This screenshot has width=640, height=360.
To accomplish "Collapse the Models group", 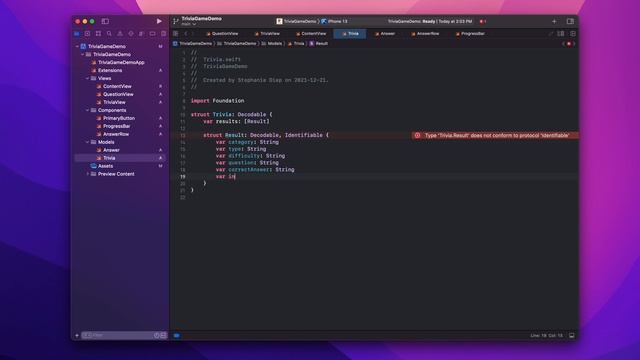I will pyautogui.click(x=87, y=142).
